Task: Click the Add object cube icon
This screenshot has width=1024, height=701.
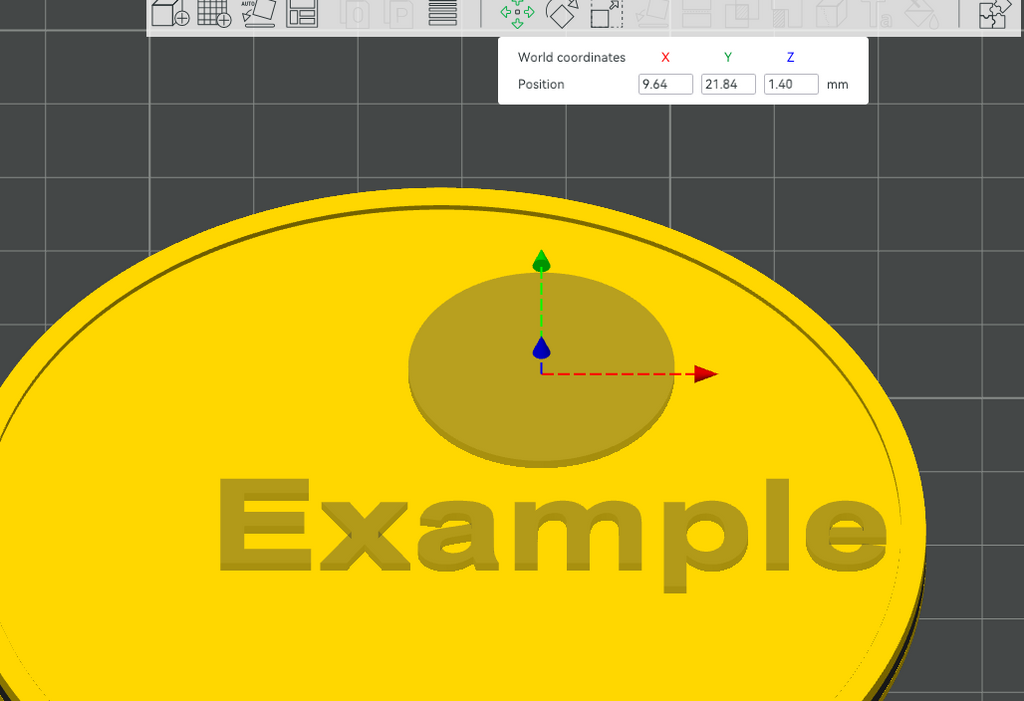Action: [x=170, y=13]
